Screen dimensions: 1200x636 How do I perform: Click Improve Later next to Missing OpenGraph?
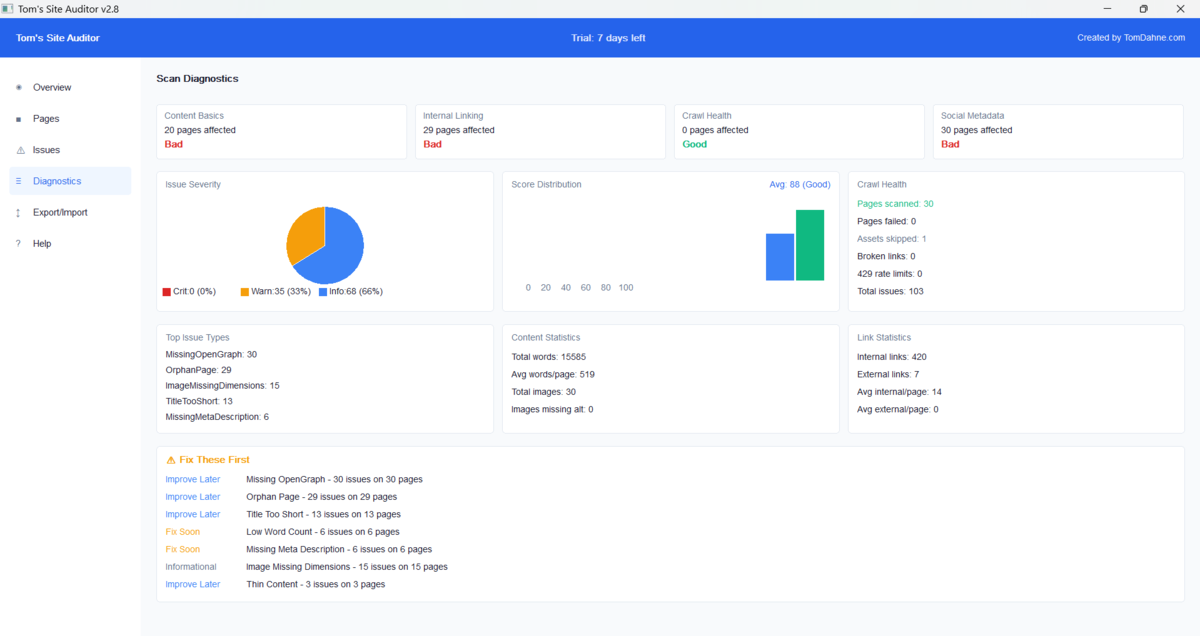pos(192,479)
